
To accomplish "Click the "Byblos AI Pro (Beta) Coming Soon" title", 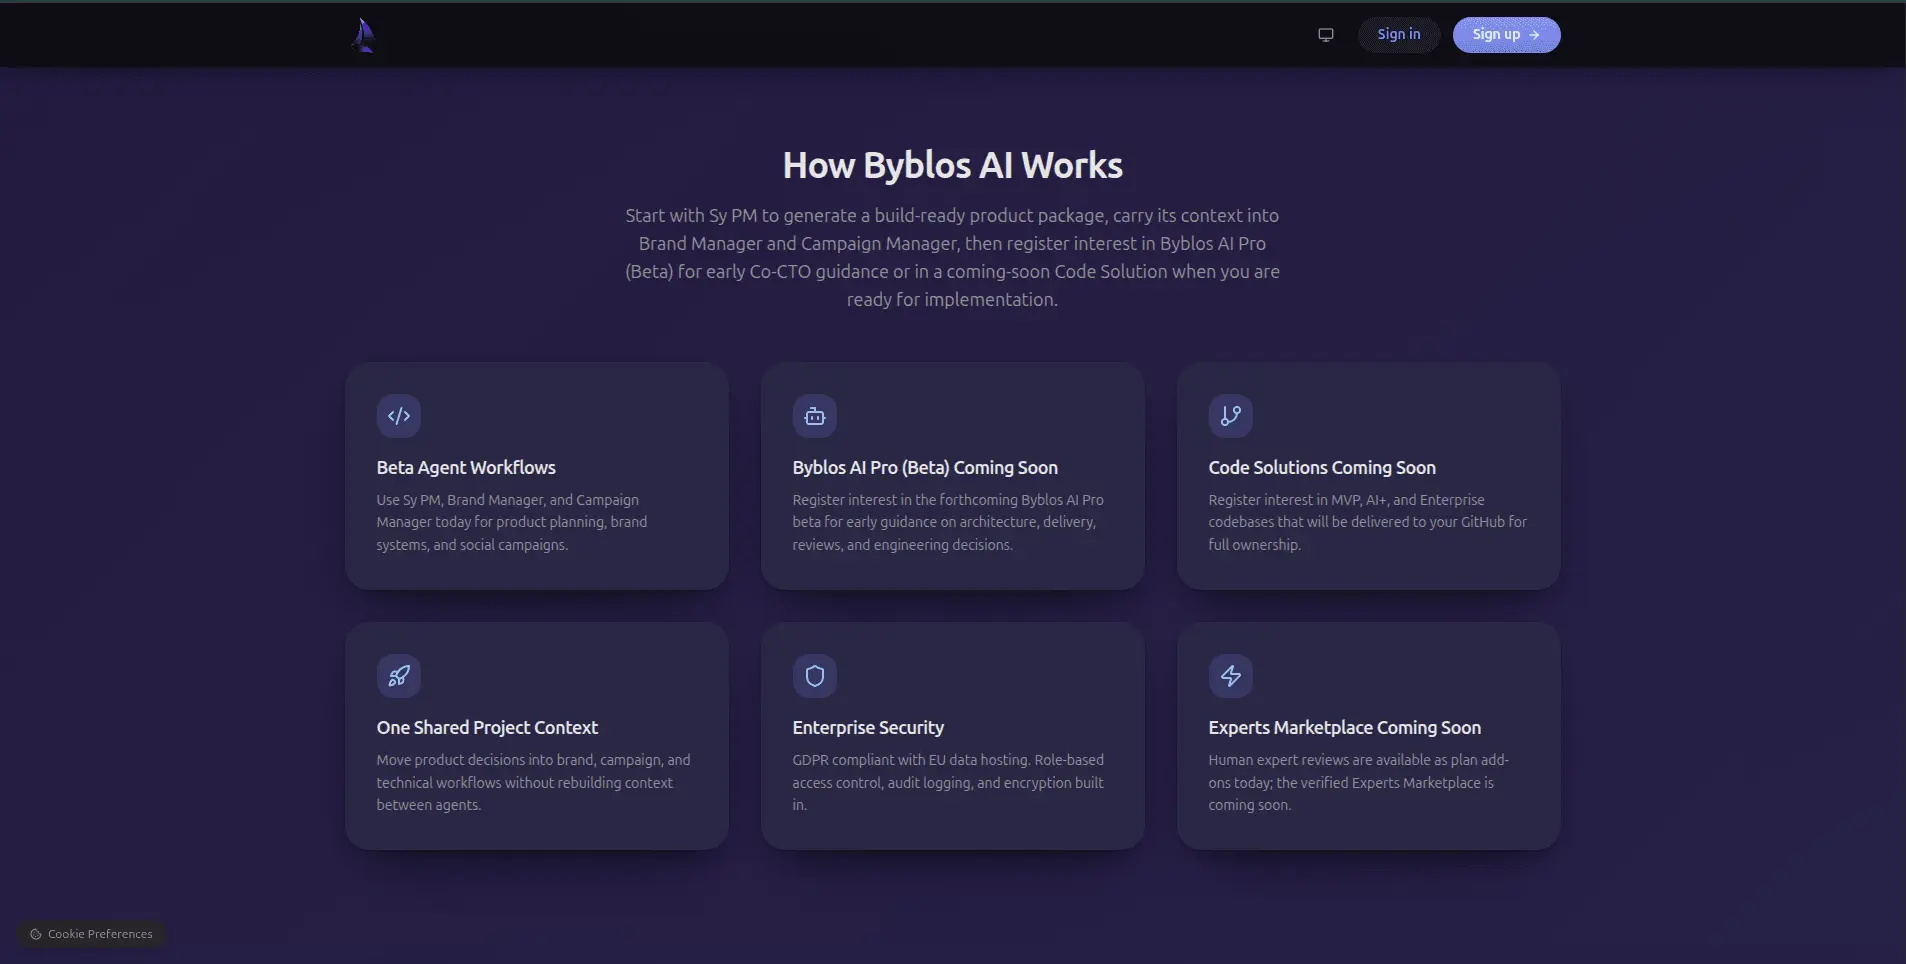I will 925,468.
